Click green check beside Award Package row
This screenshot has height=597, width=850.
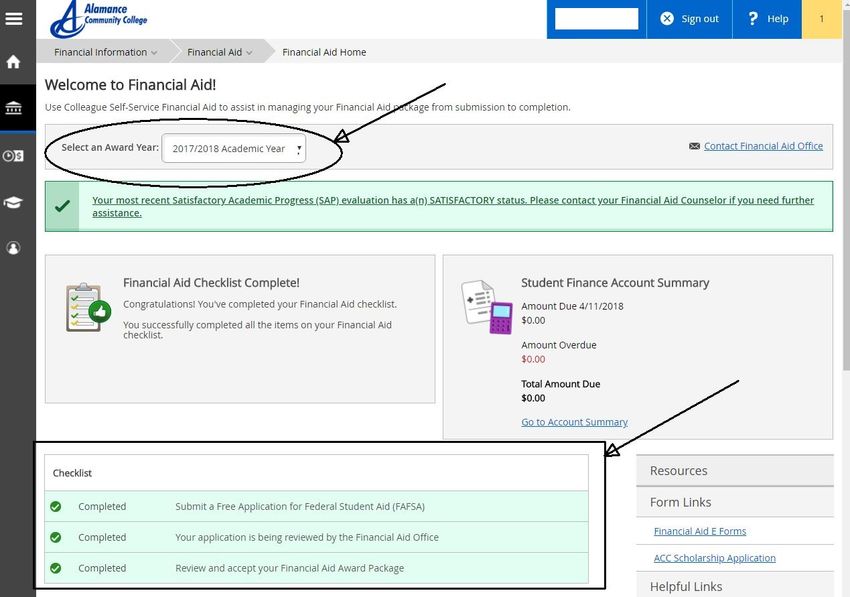pos(55,568)
